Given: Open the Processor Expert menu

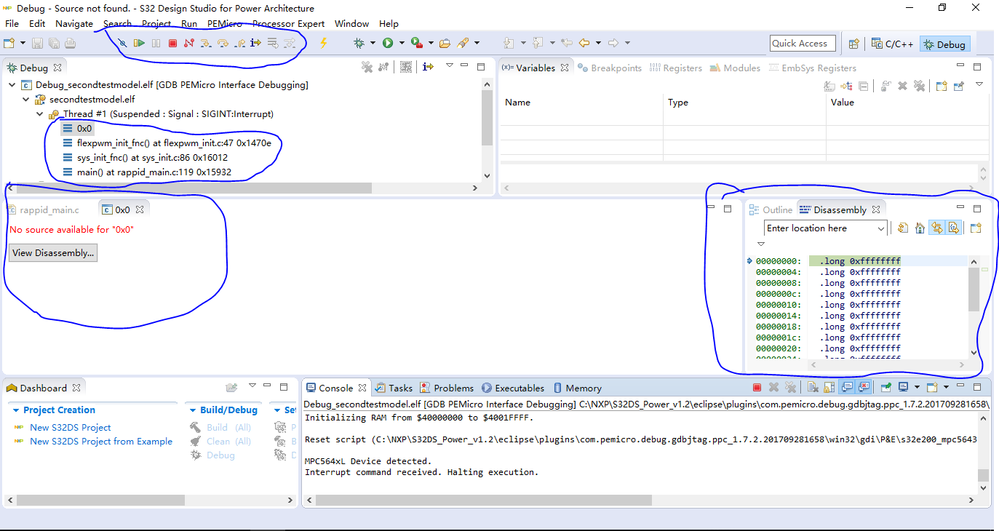Looking at the screenshot, I should pyautogui.click(x=288, y=24).
